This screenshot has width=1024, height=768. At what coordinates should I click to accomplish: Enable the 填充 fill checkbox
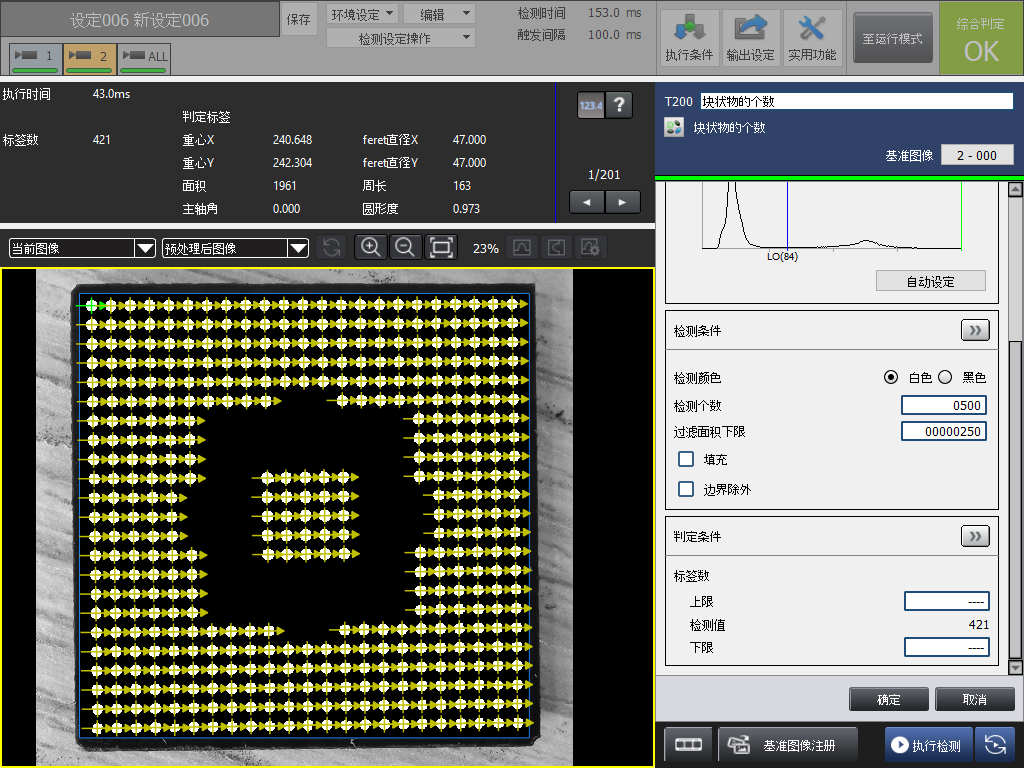pyautogui.click(x=686, y=459)
